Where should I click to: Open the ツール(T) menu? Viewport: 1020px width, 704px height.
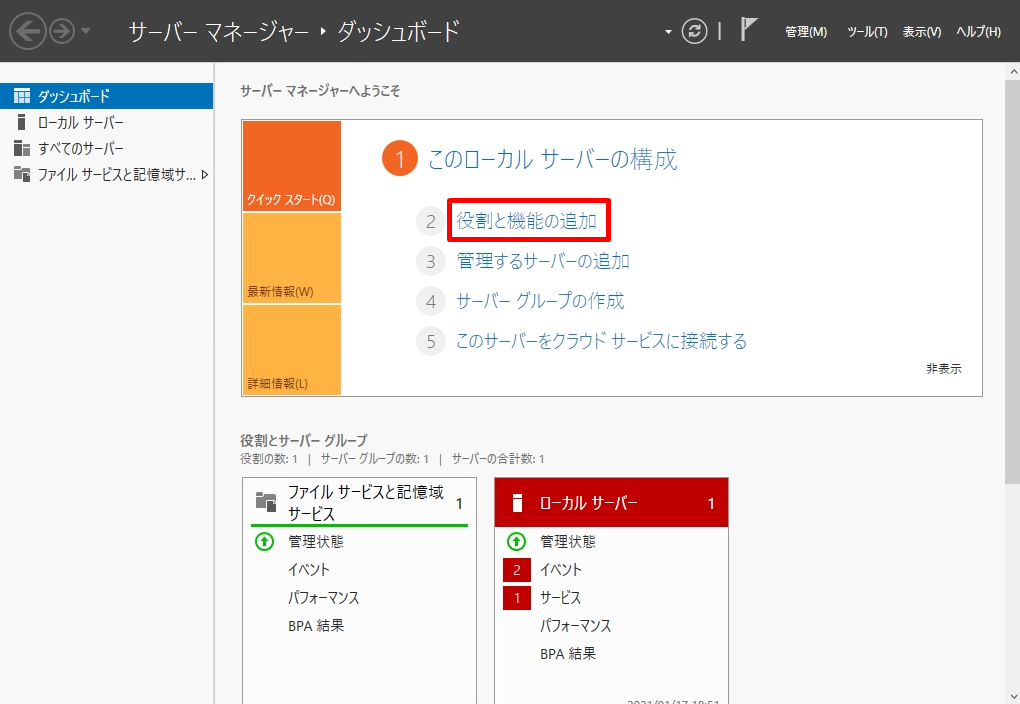pyautogui.click(x=867, y=31)
